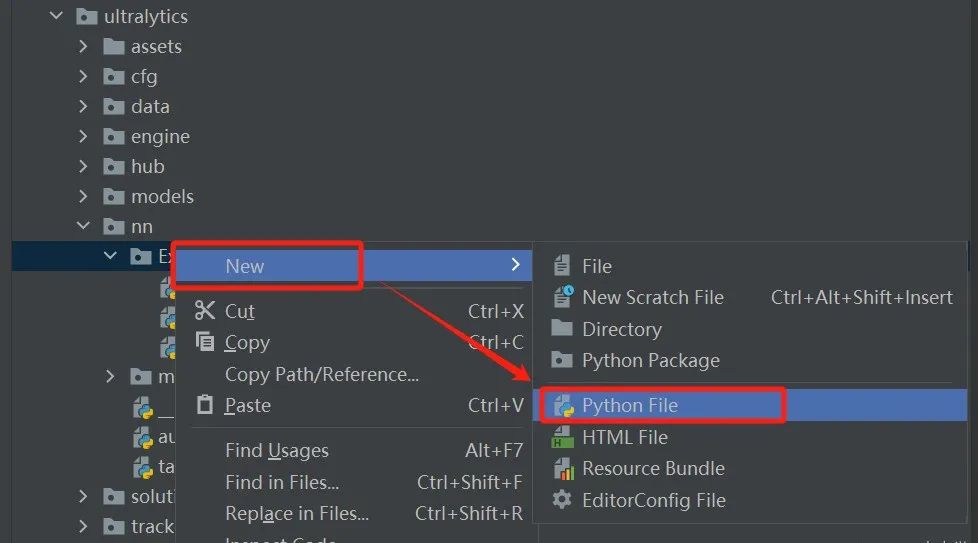Expand the assets folder
This screenshot has width=978, height=543.
83,46
